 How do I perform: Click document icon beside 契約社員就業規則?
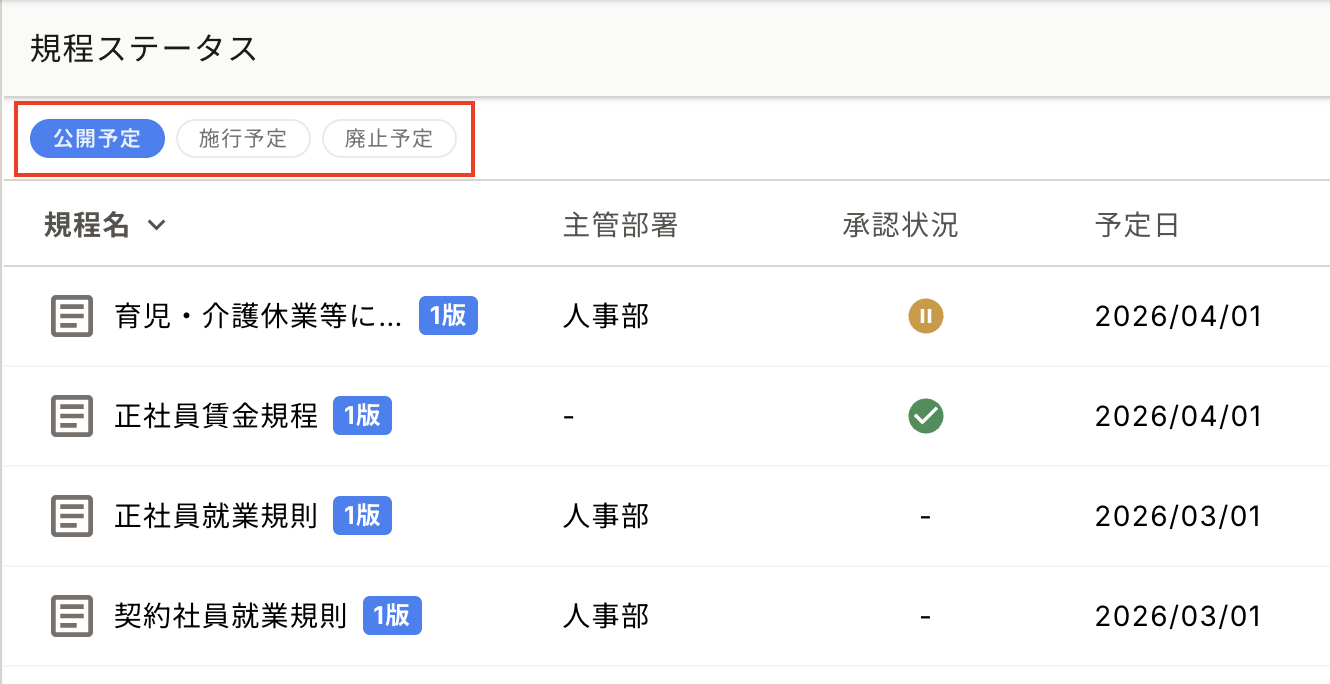pyautogui.click(x=72, y=616)
